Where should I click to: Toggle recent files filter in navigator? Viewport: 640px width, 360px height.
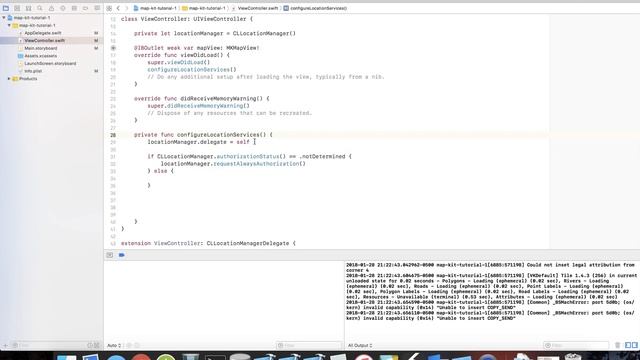[90, 345]
